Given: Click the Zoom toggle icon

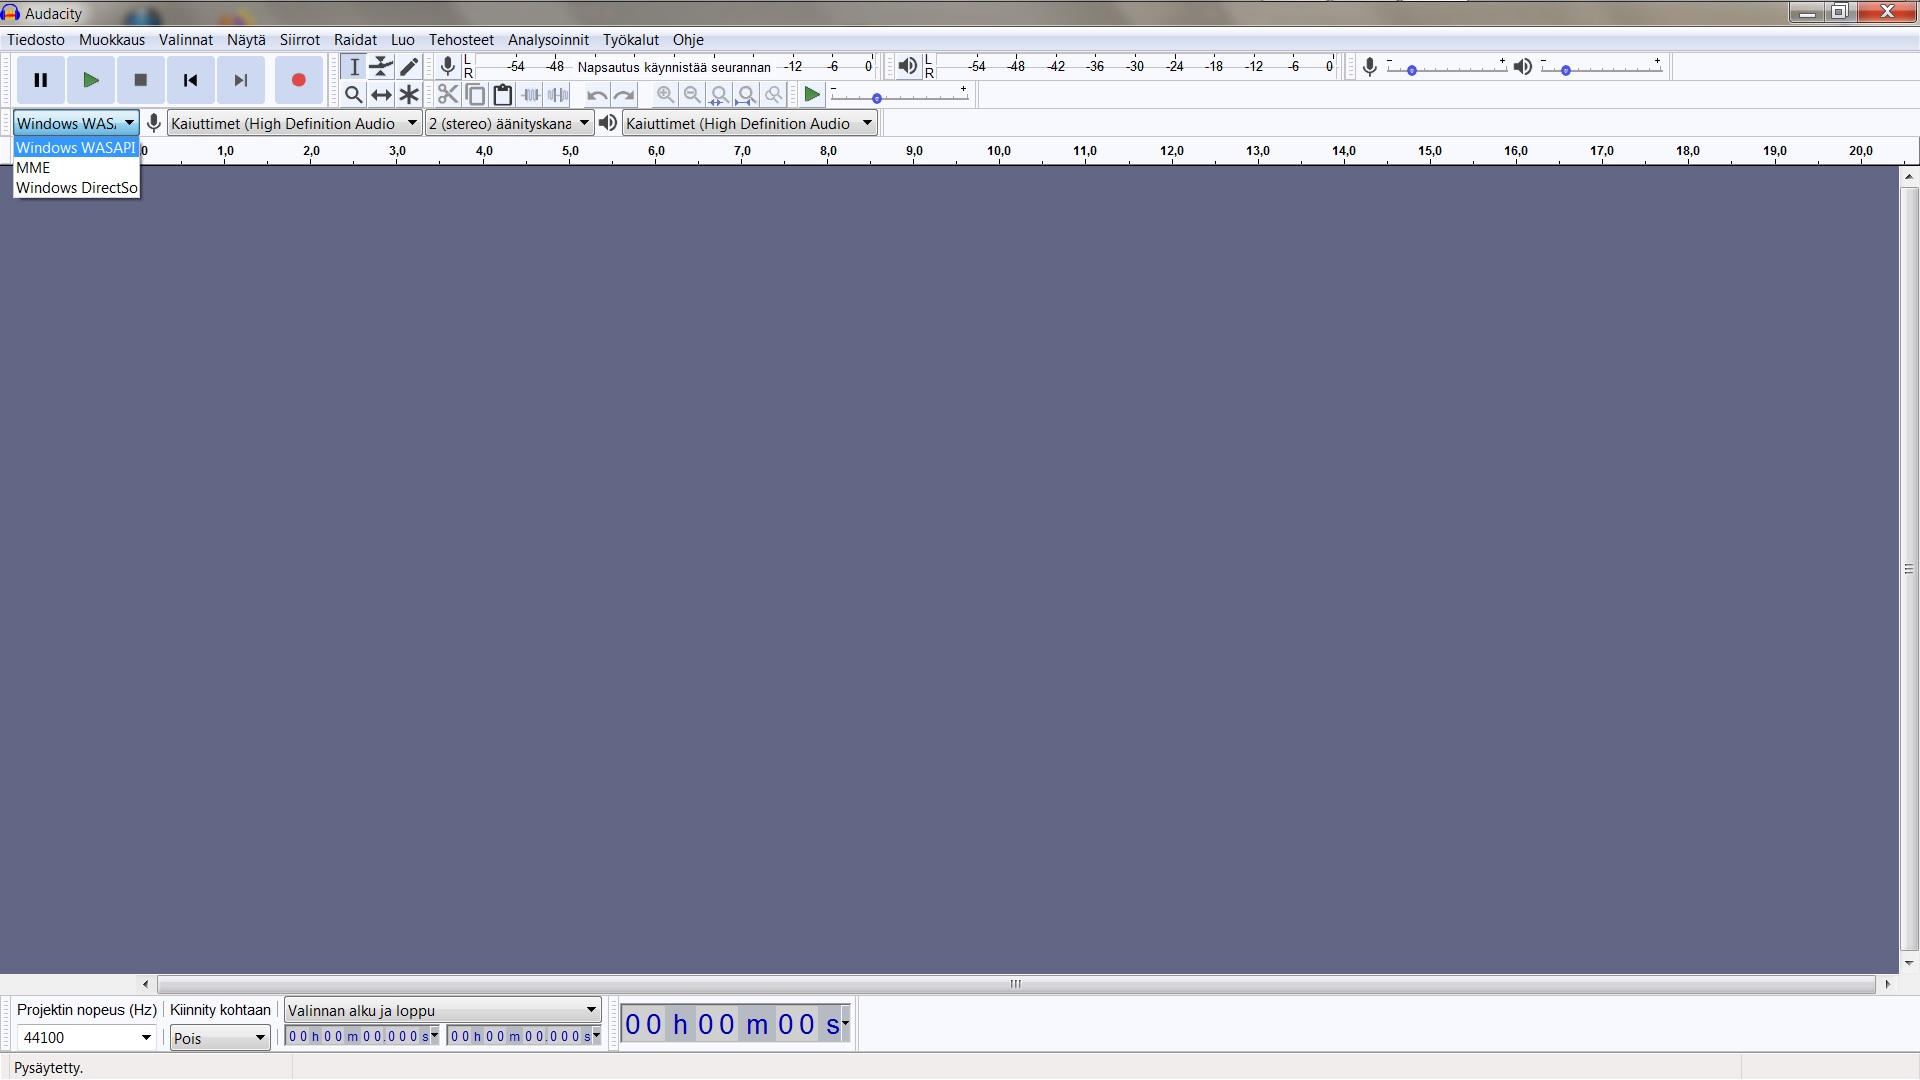Looking at the screenshot, I should 773,95.
